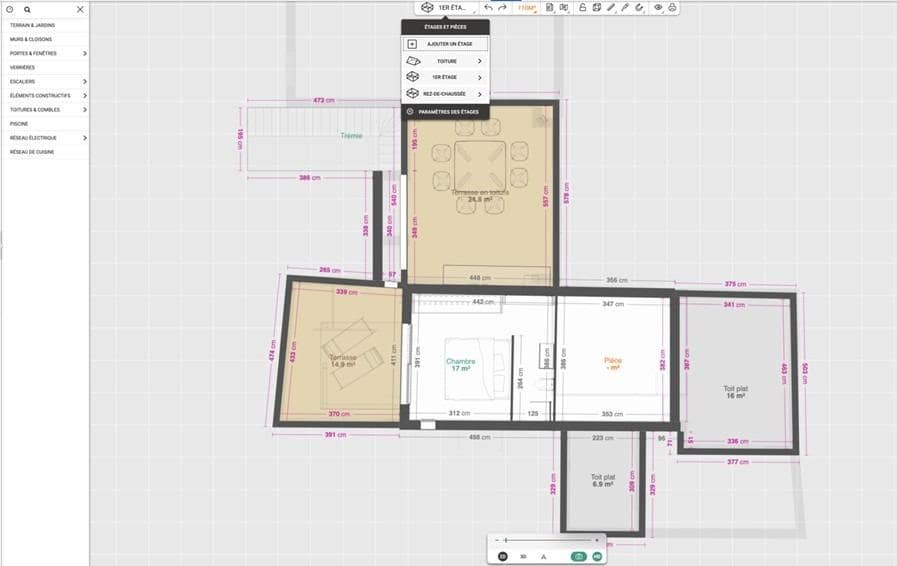
Task: Select the magnet snapping tool icon
Action: [x=639, y=7]
